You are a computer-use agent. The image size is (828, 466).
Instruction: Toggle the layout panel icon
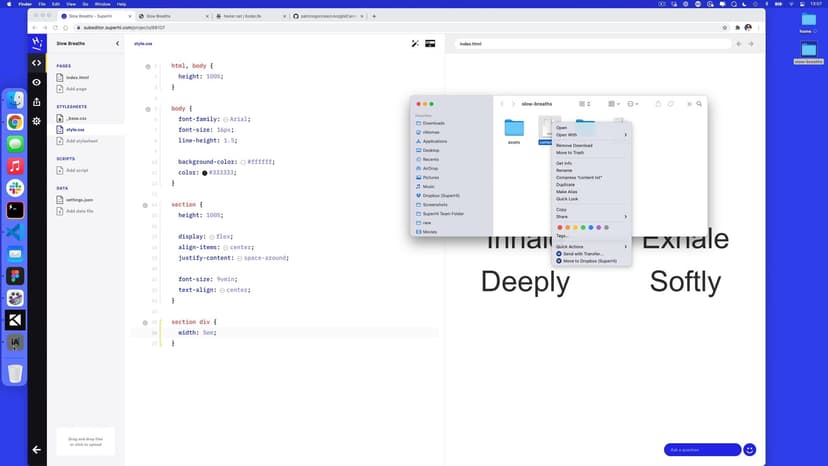[x=430, y=44]
